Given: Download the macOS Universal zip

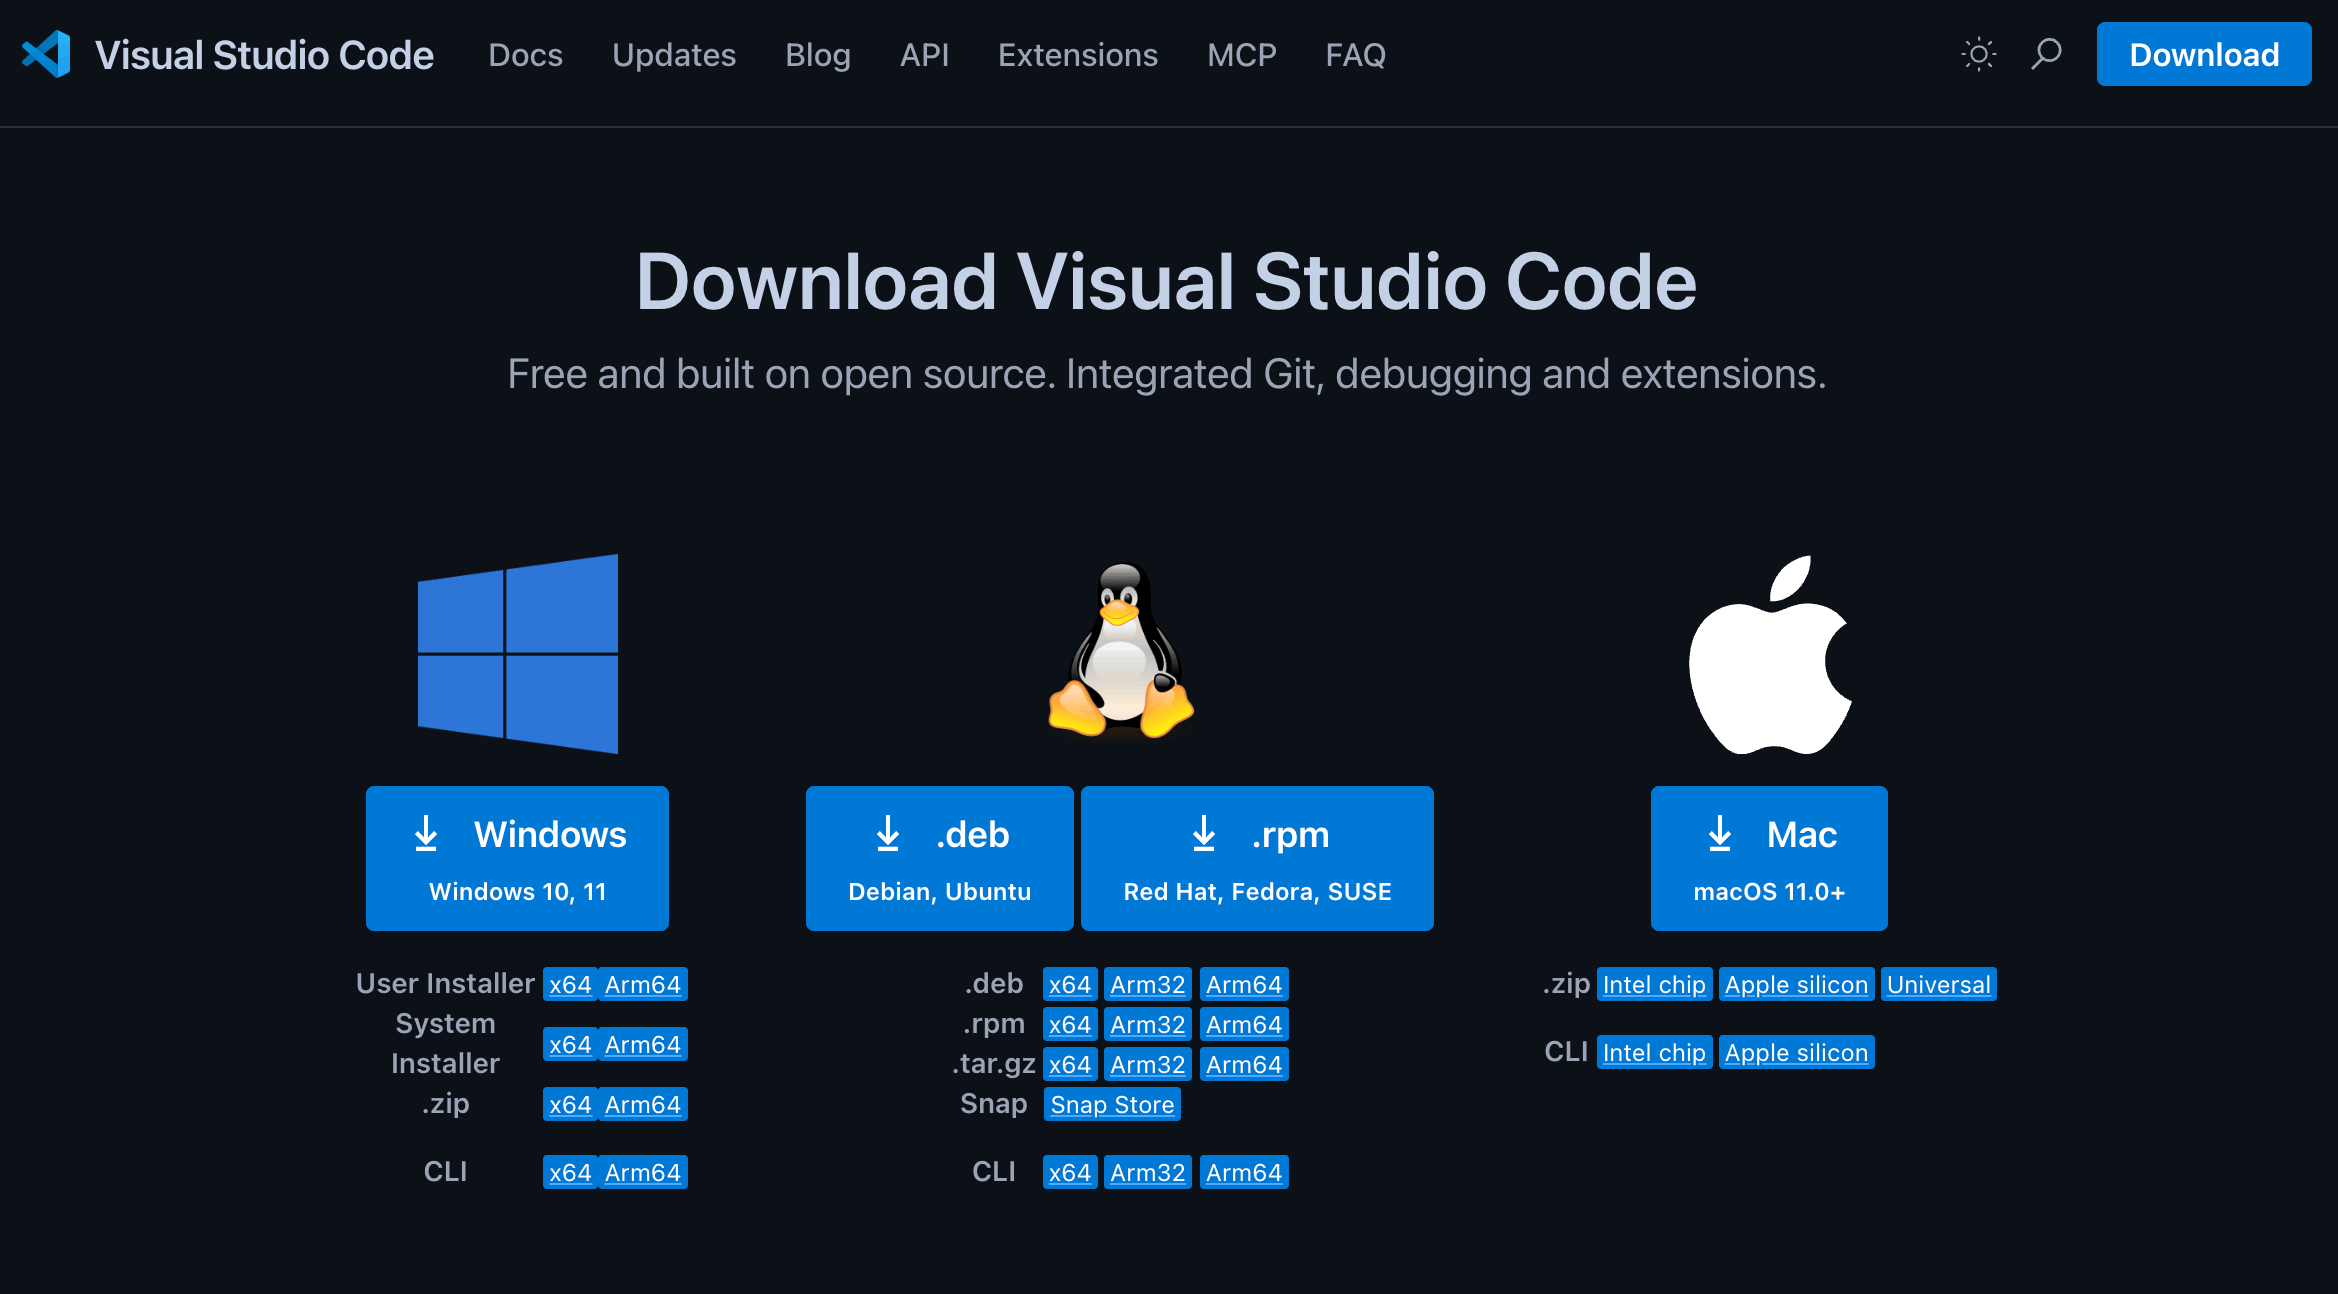Looking at the screenshot, I should pyautogui.click(x=1938, y=984).
